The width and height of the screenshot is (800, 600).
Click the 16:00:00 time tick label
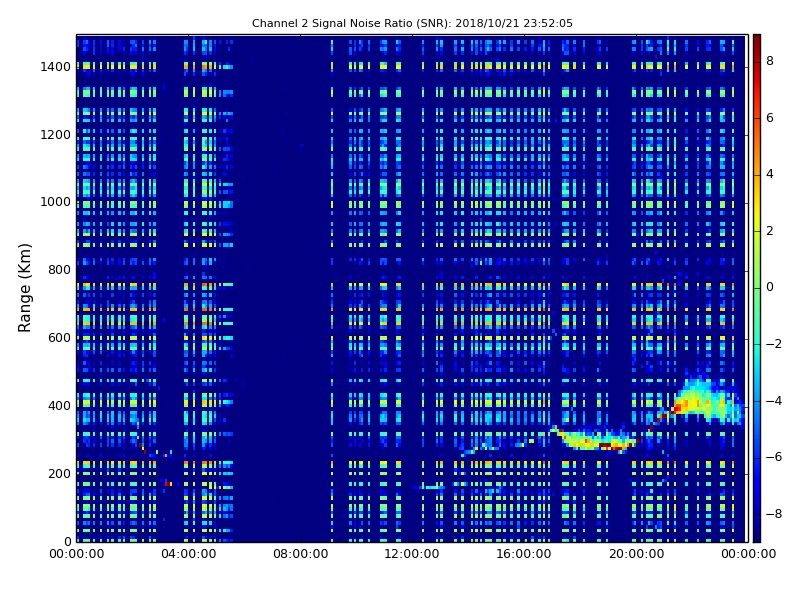pos(524,554)
